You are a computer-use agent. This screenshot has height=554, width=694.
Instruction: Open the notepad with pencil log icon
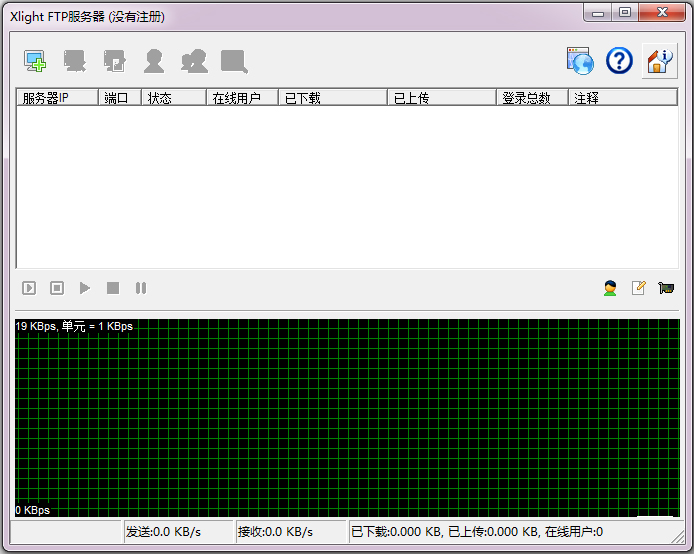coord(638,288)
